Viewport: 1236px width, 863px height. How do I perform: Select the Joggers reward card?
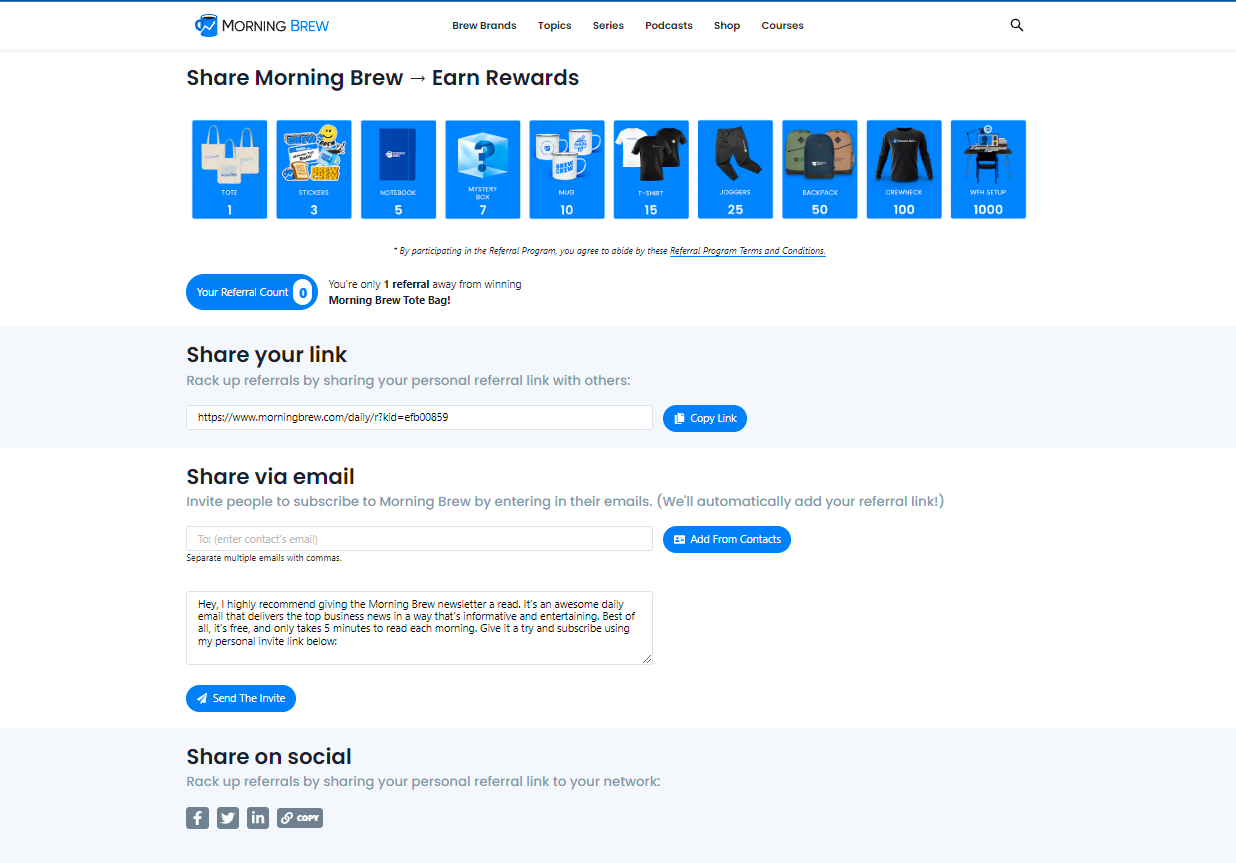[x=735, y=169]
